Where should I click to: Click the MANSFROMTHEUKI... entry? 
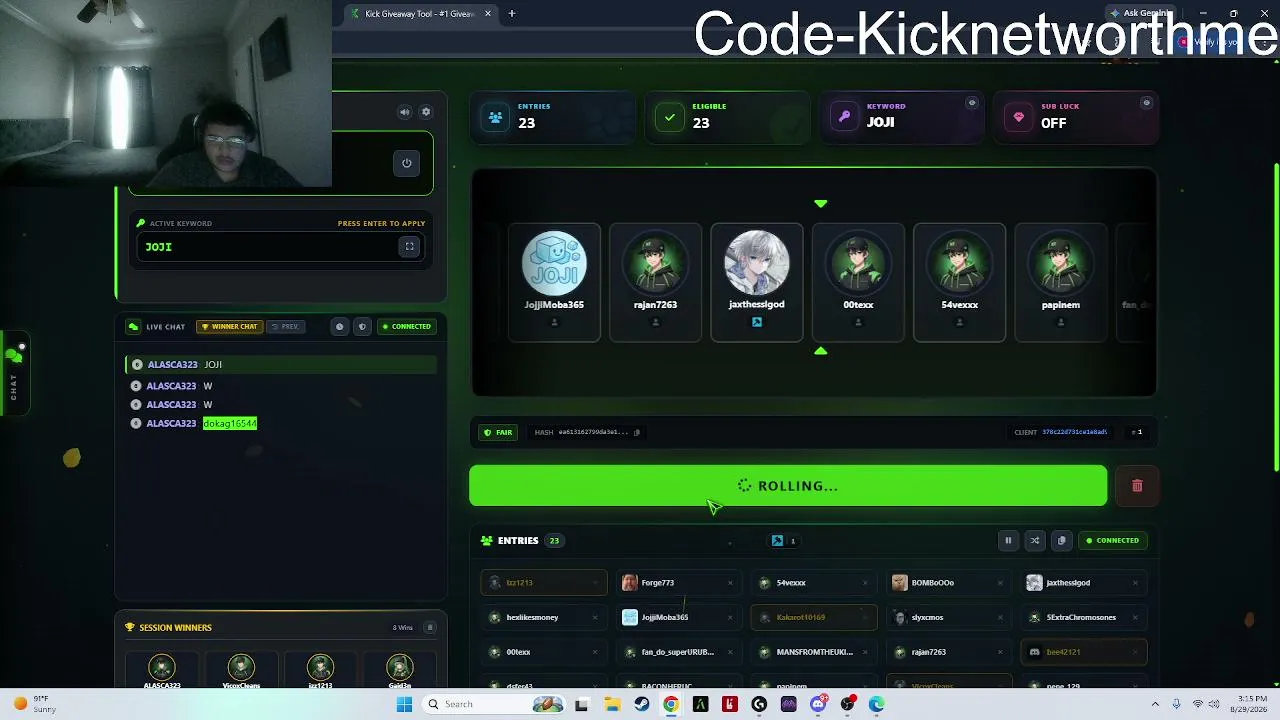814,652
